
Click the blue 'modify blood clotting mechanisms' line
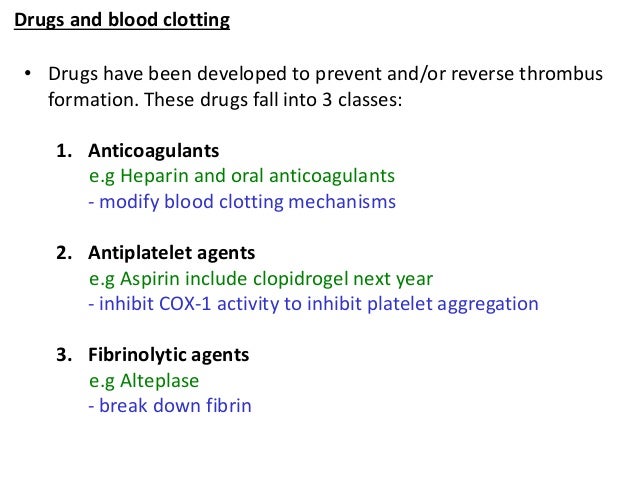[242, 202]
